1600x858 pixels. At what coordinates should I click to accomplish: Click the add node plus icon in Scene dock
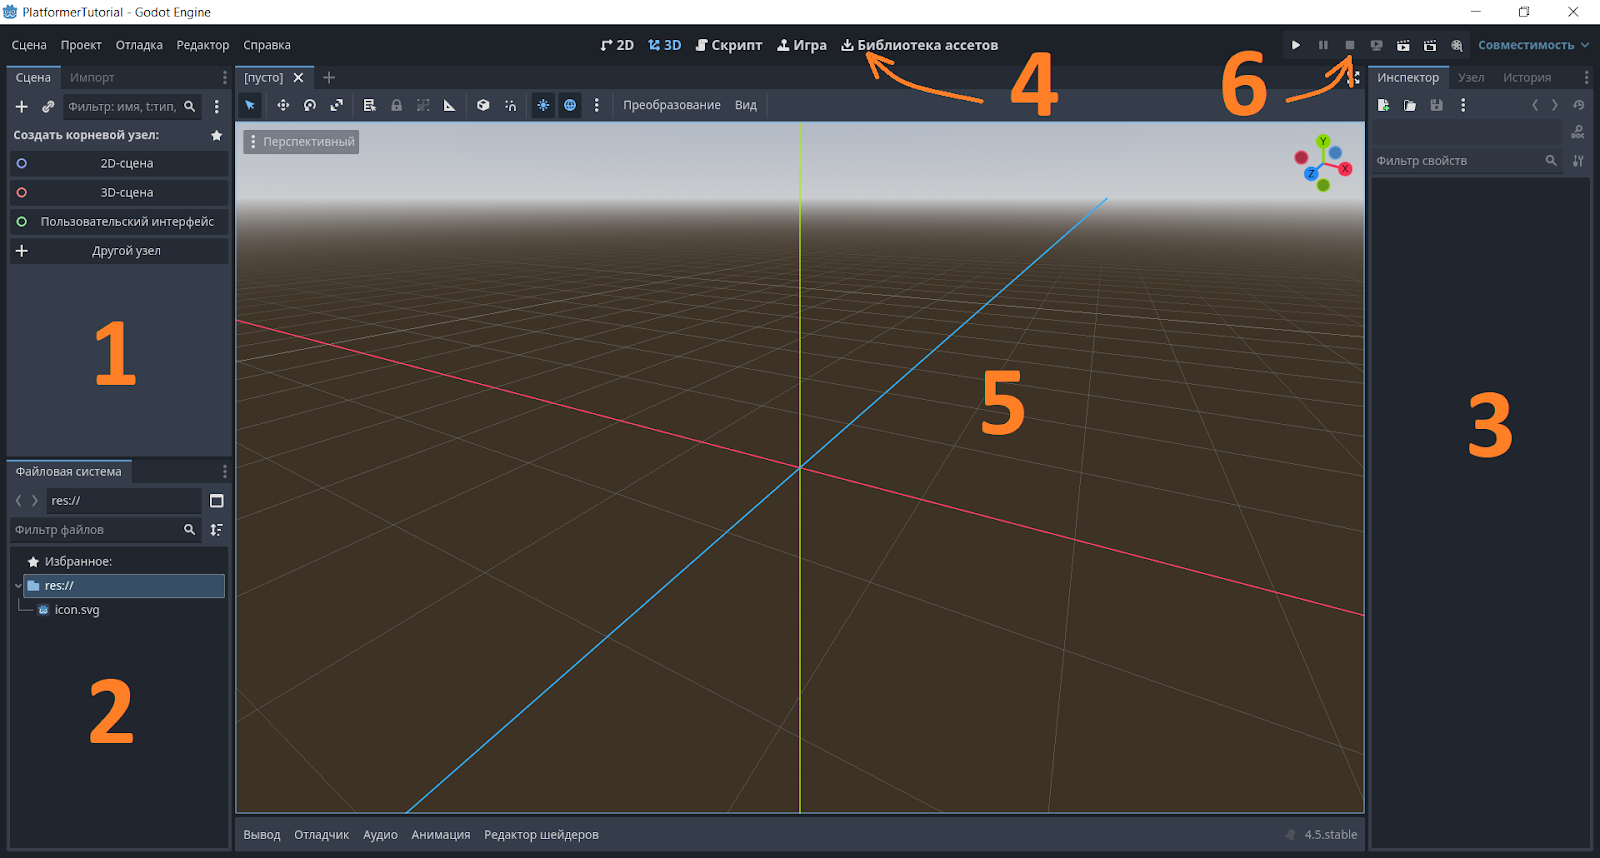tap(21, 106)
